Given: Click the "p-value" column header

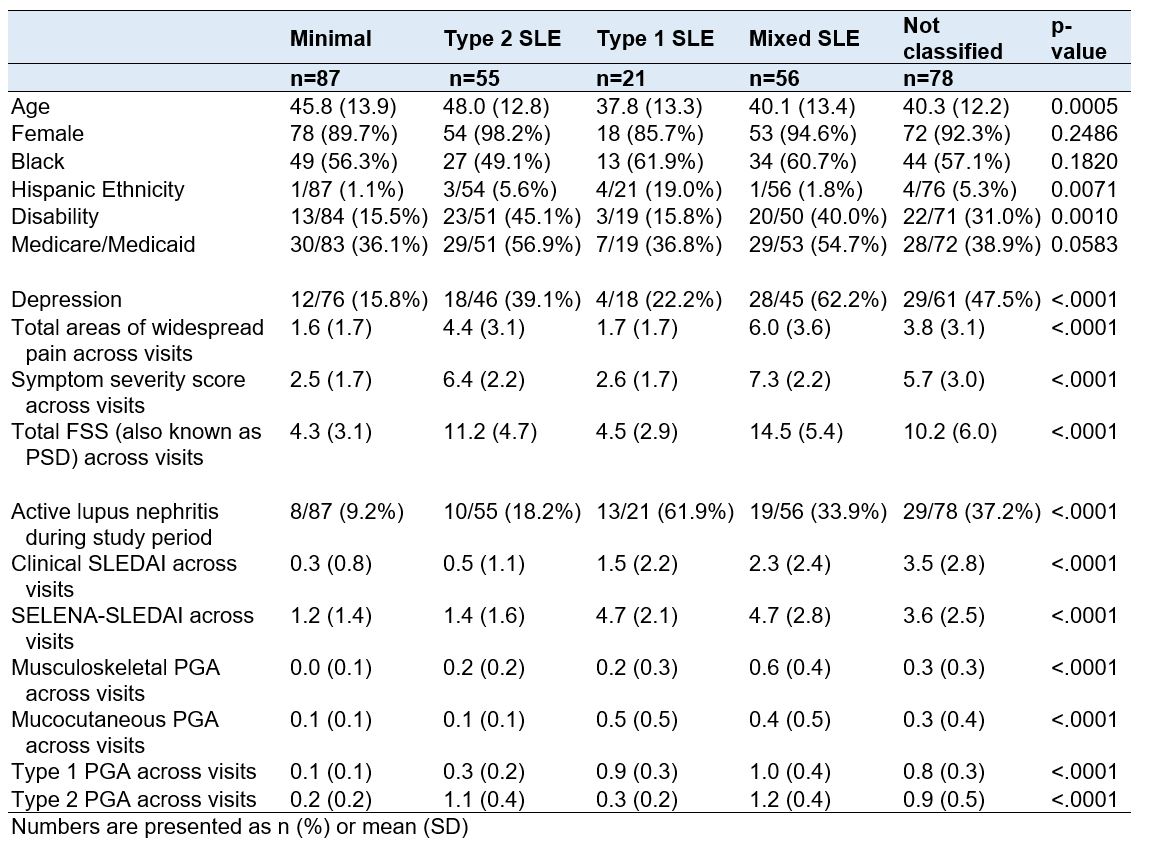Looking at the screenshot, I should pyautogui.click(x=1079, y=39).
